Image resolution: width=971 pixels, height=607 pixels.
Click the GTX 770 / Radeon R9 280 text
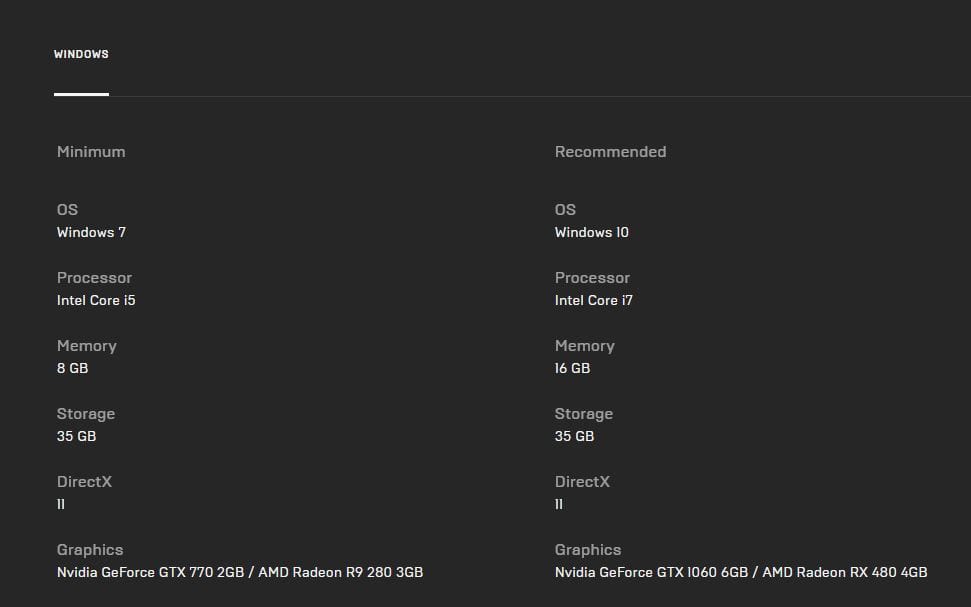pos(240,572)
